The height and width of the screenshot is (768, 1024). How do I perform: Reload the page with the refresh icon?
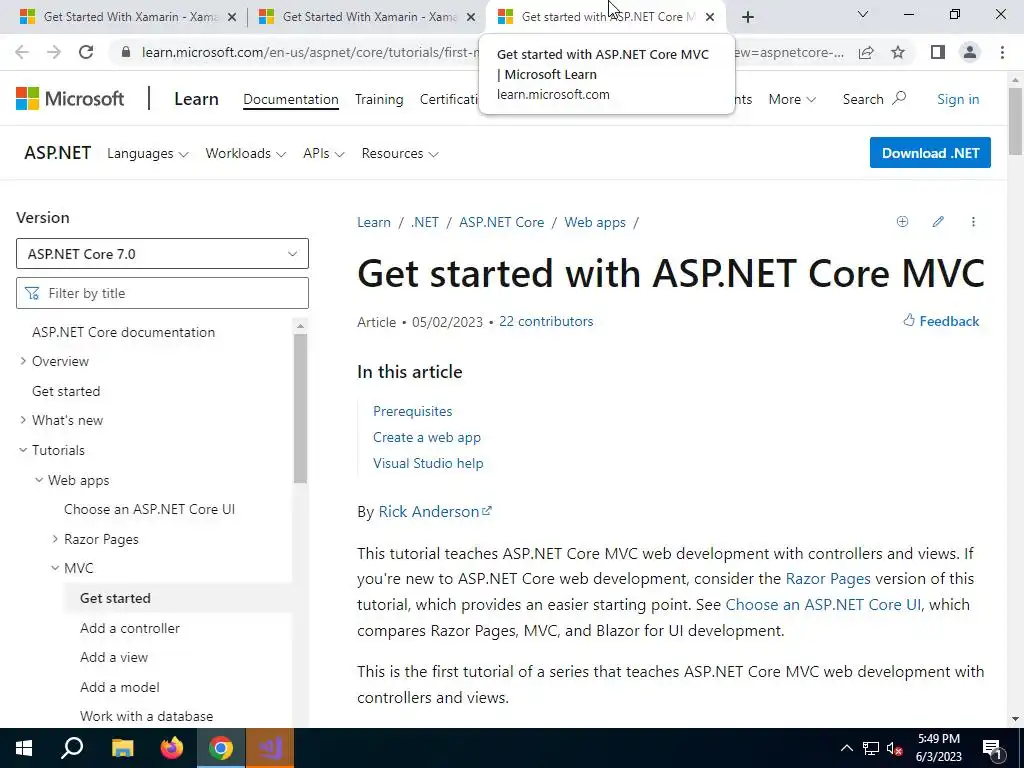[x=86, y=52]
